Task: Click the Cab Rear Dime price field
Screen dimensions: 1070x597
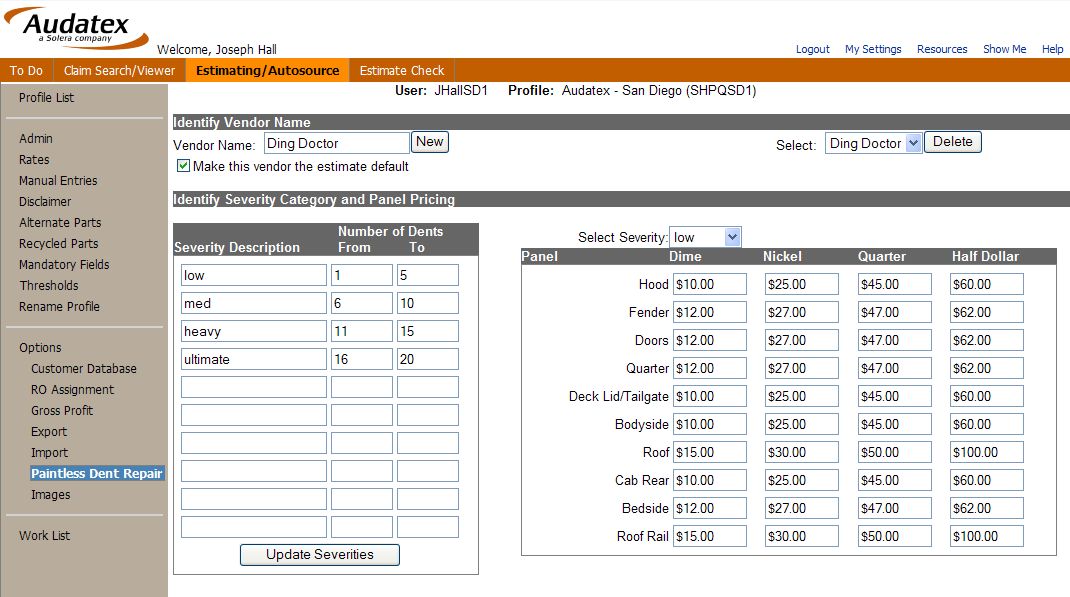Action: [710, 480]
